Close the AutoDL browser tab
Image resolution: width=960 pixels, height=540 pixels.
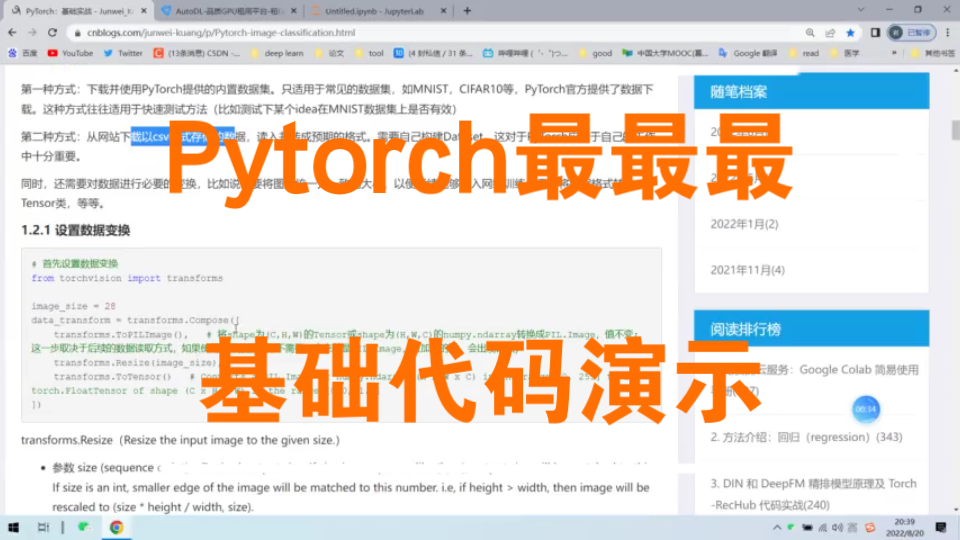point(294,11)
